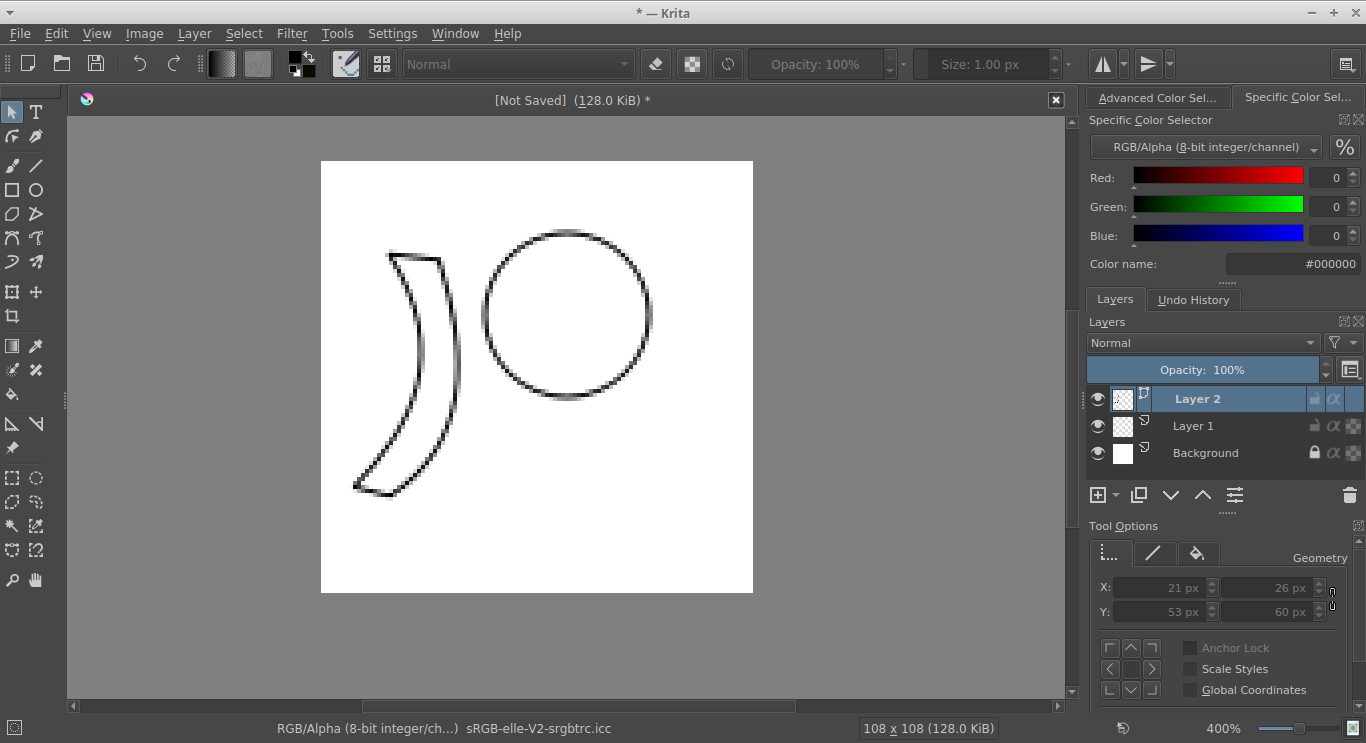
Task: Open the brush blending mode dropdown
Action: 518,64
